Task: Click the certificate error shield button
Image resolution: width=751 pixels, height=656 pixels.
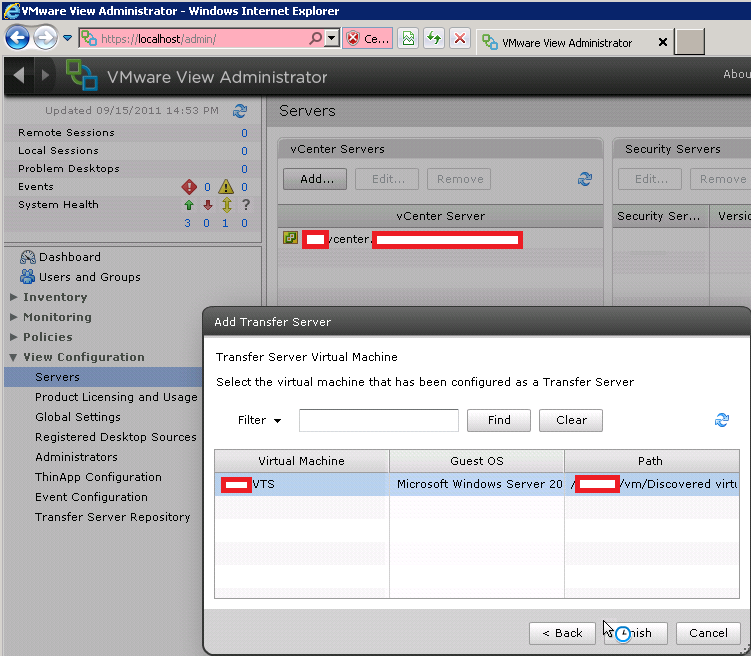Action: pos(367,38)
